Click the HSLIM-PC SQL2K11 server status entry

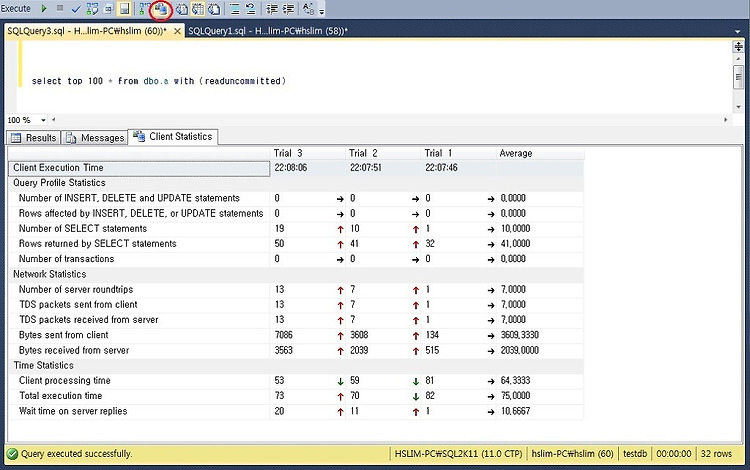[x=458, y=454]
